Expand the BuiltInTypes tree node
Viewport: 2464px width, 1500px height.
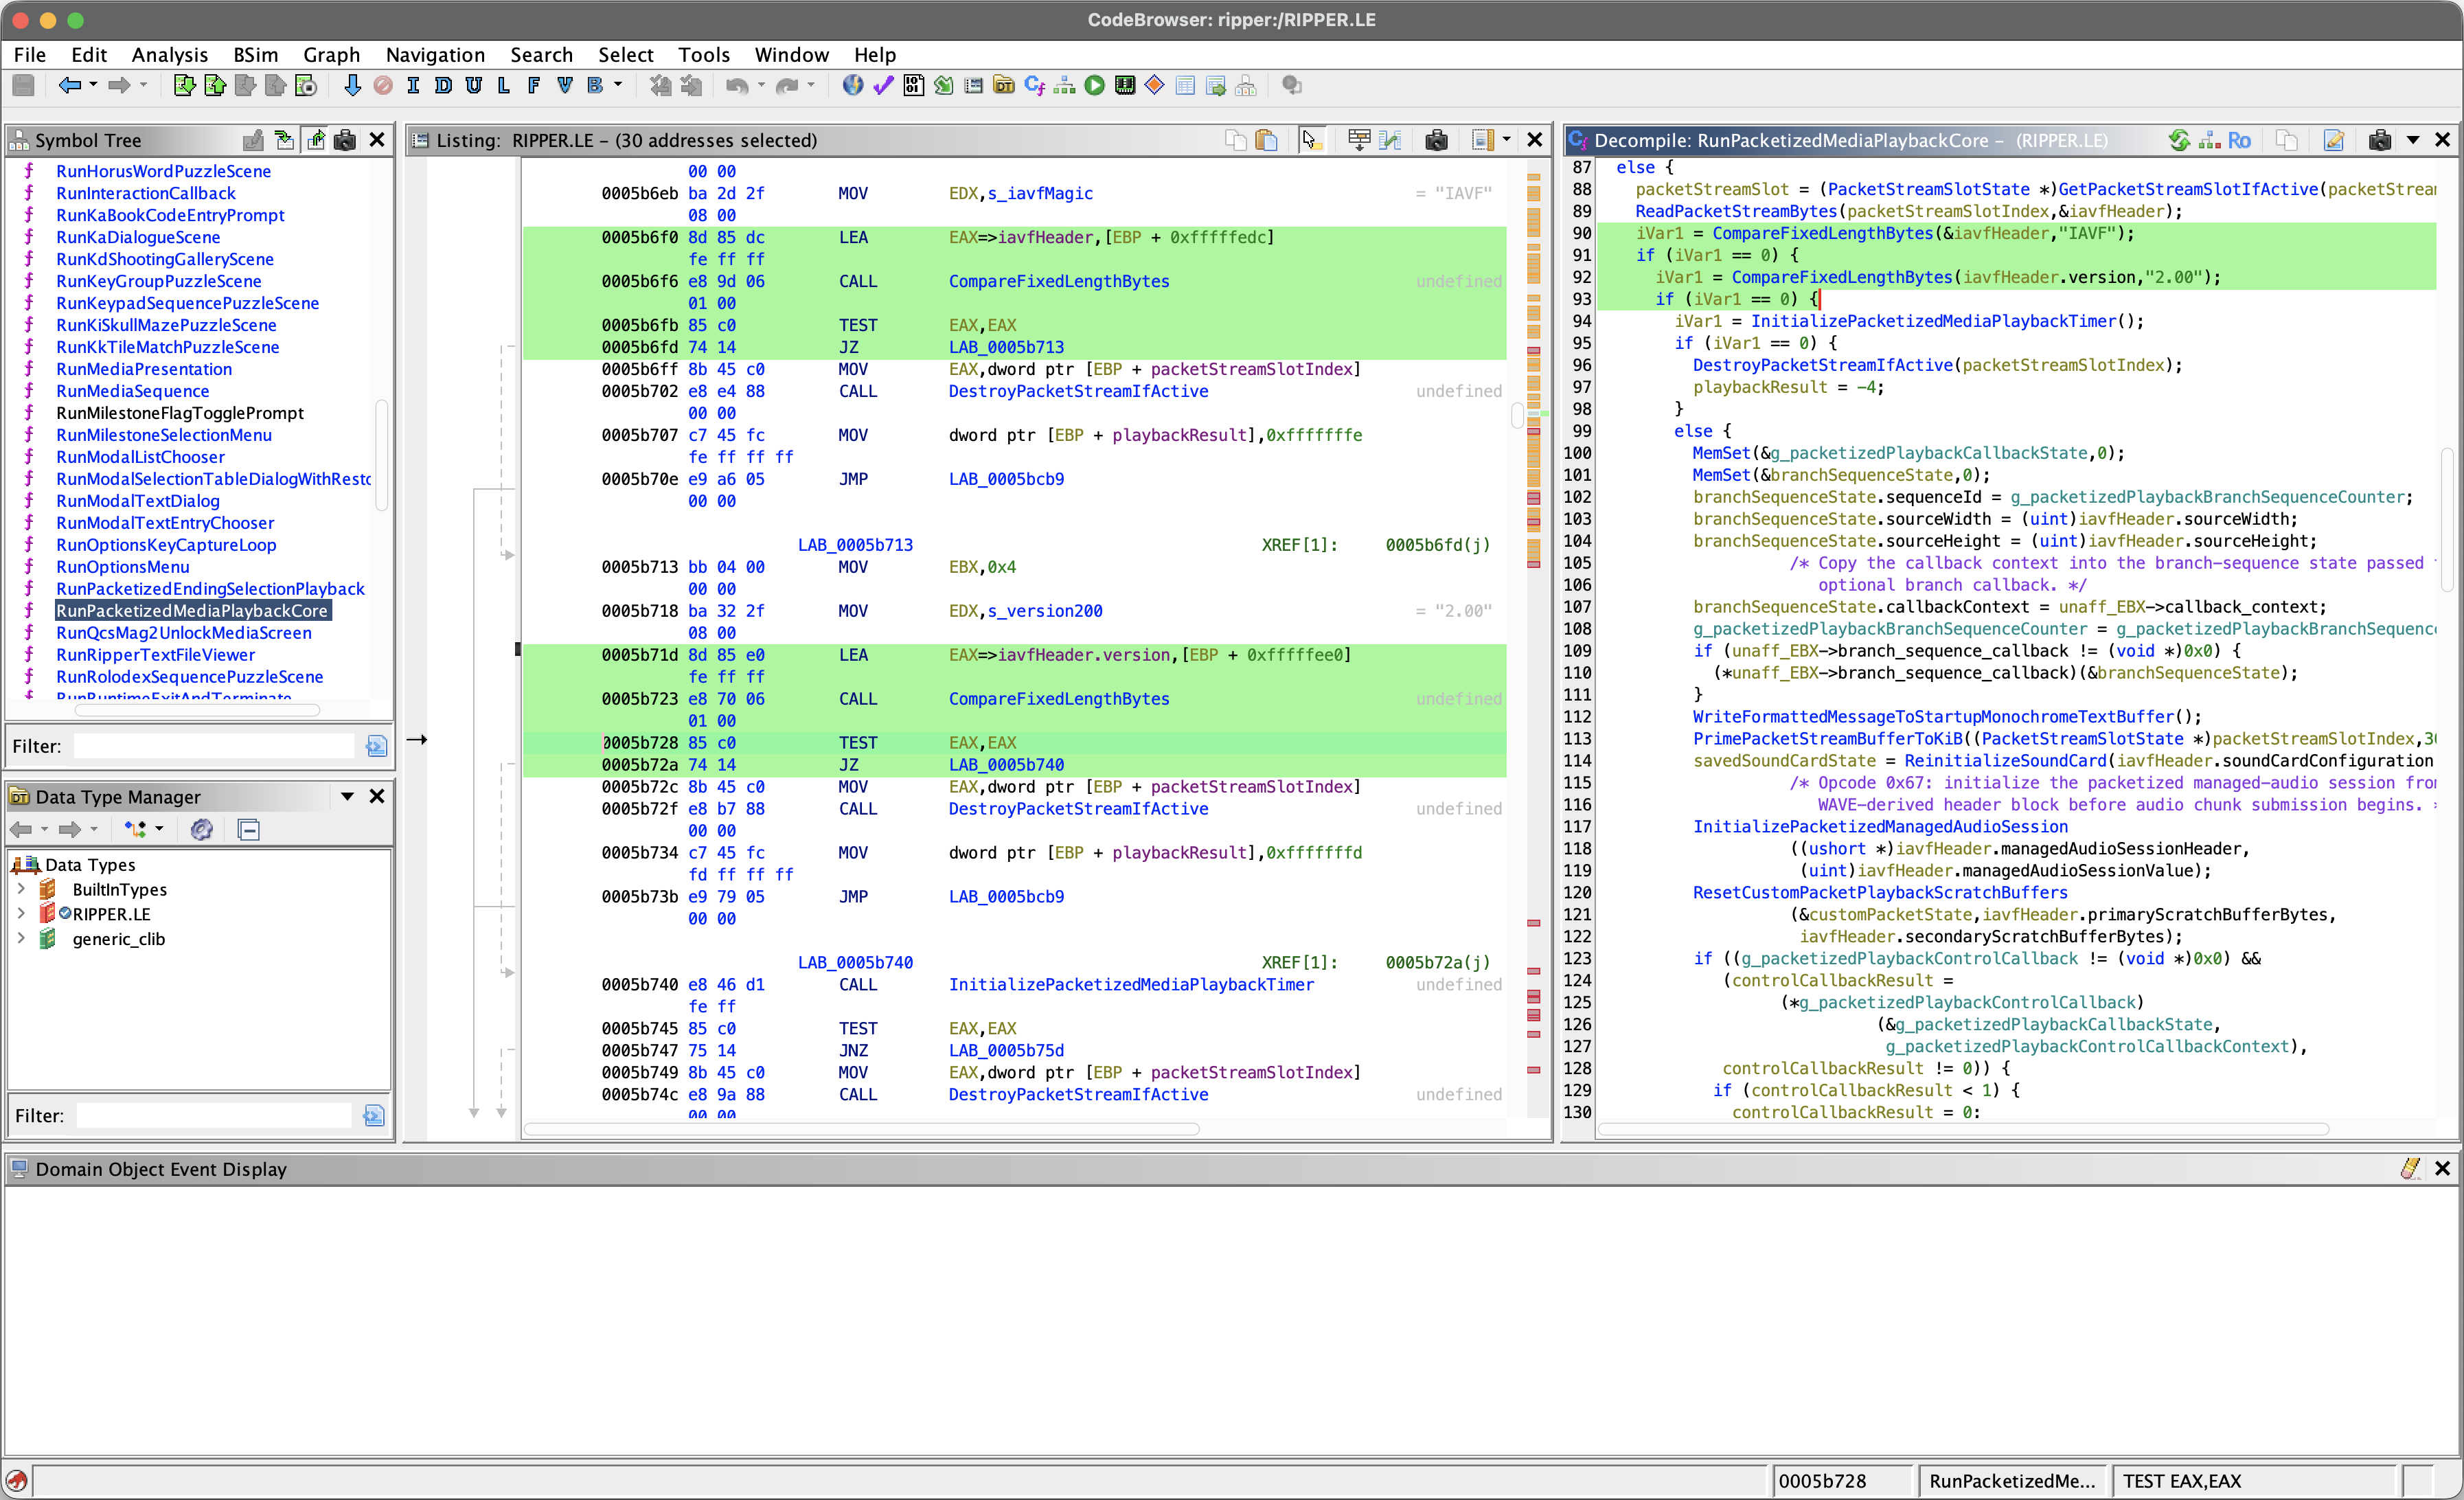pyautogui.click(x=21, y=889)
